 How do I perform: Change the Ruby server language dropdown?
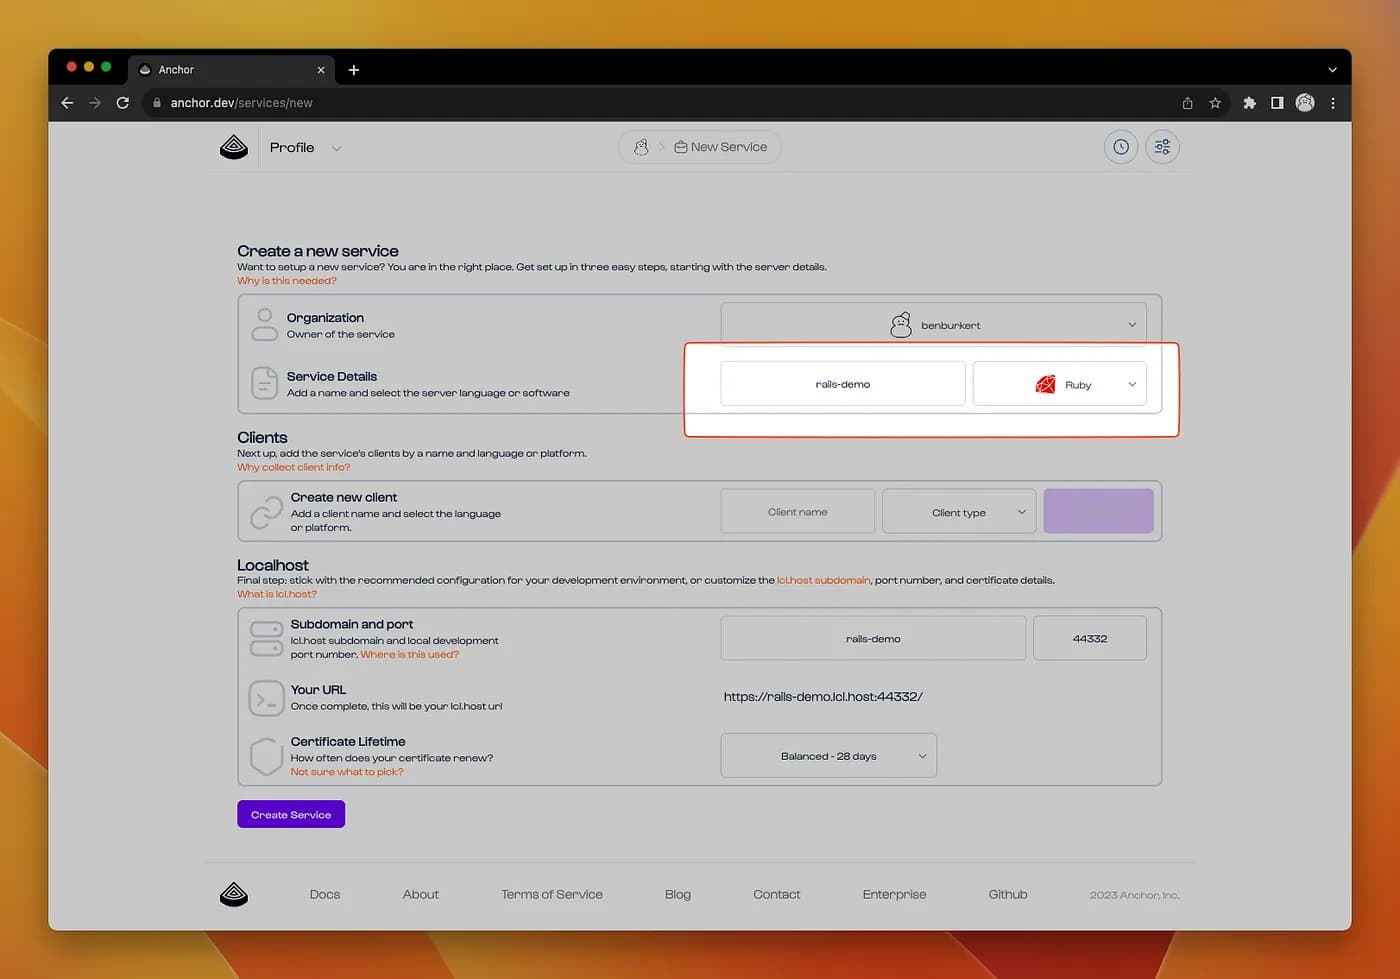click(x=1059, y=384)
